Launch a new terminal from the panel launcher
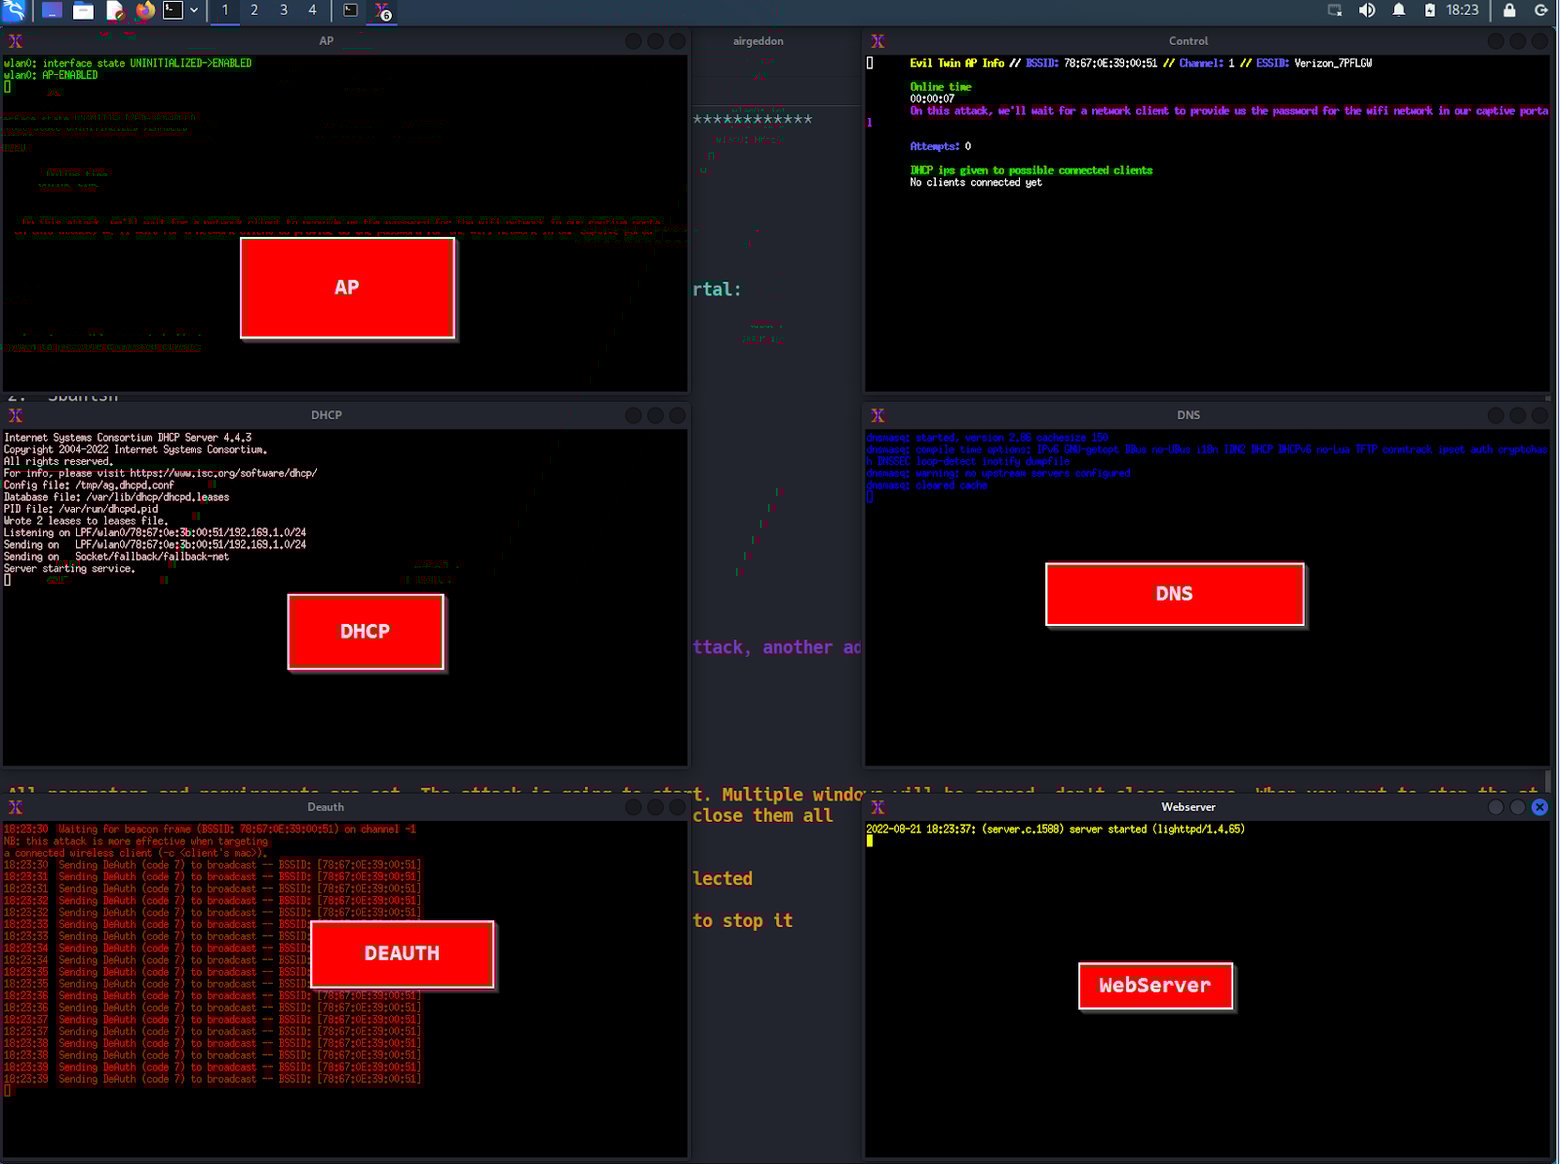 (x=172, y=11)
